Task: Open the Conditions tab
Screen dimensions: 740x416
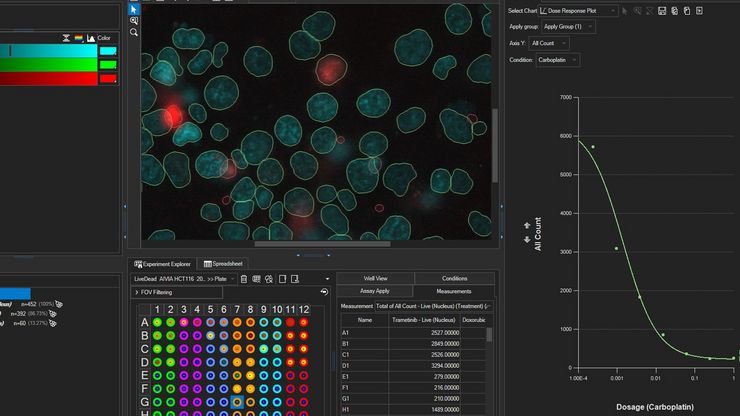Action: click(x=454, y=279)
